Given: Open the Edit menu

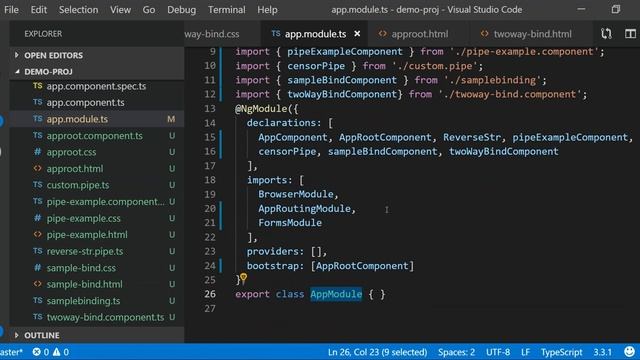Looking at the screenshot, I should [38, 9].
